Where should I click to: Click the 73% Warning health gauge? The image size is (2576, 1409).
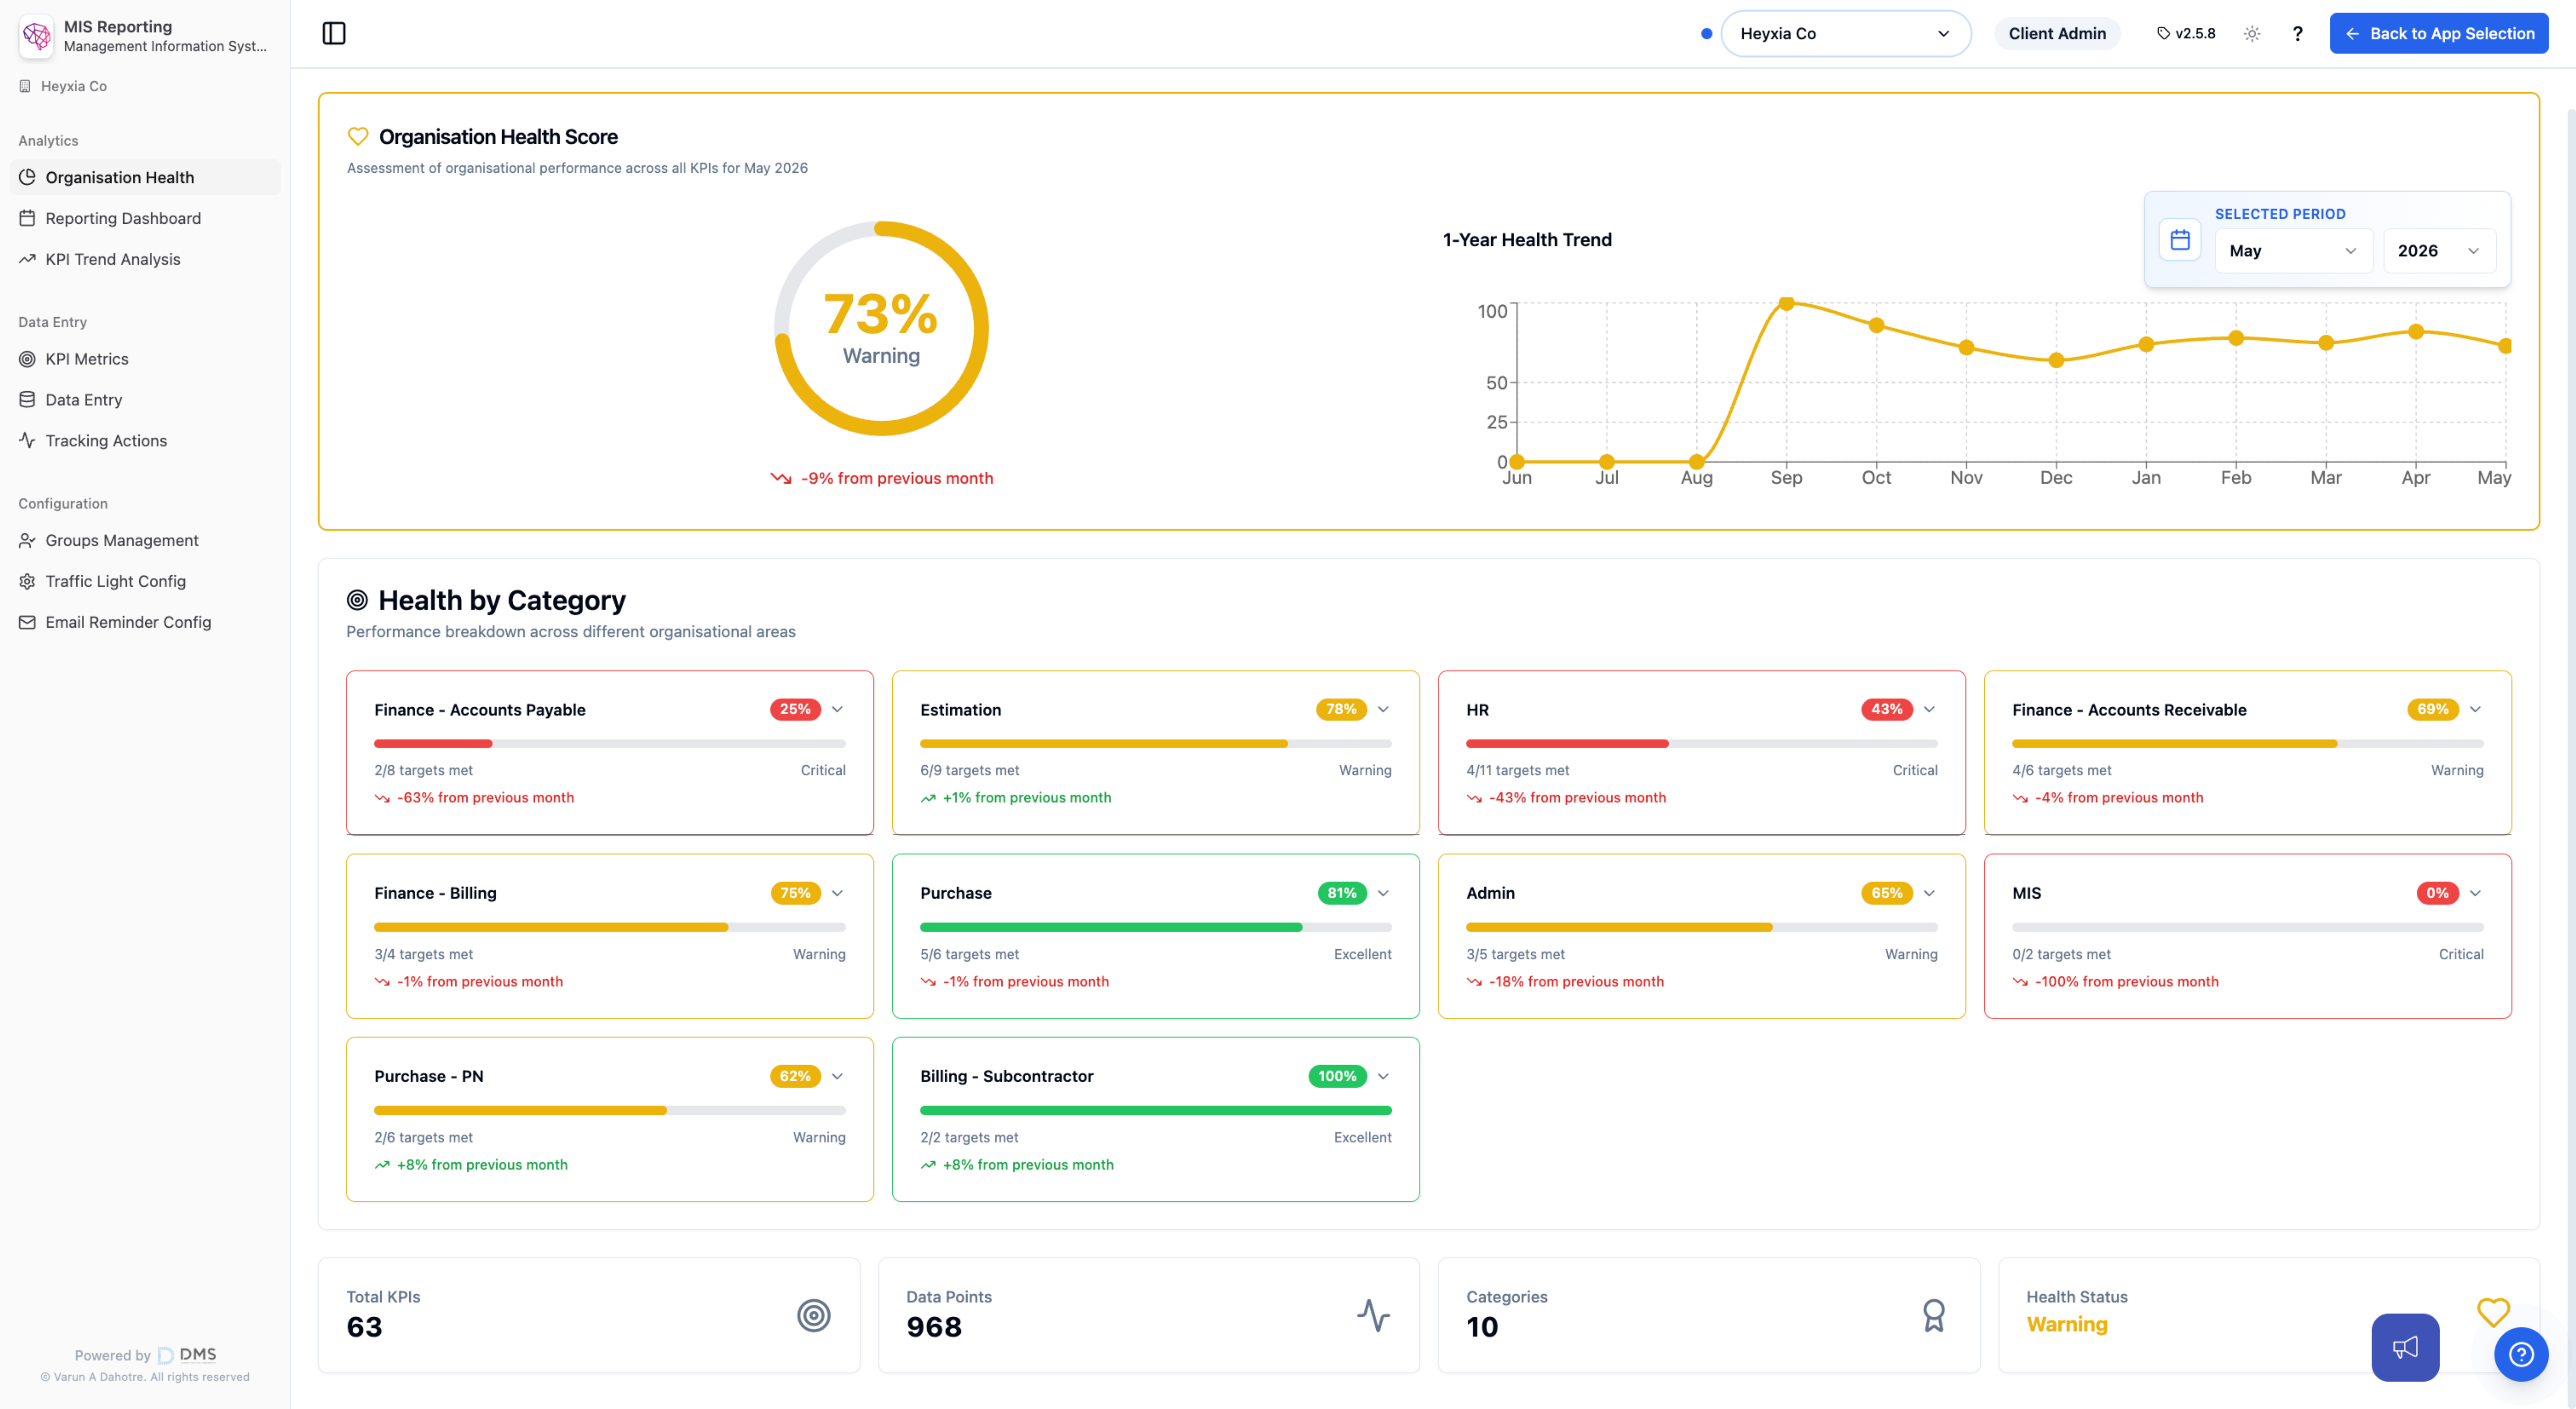pyautogui.click(x=881, y=328)
